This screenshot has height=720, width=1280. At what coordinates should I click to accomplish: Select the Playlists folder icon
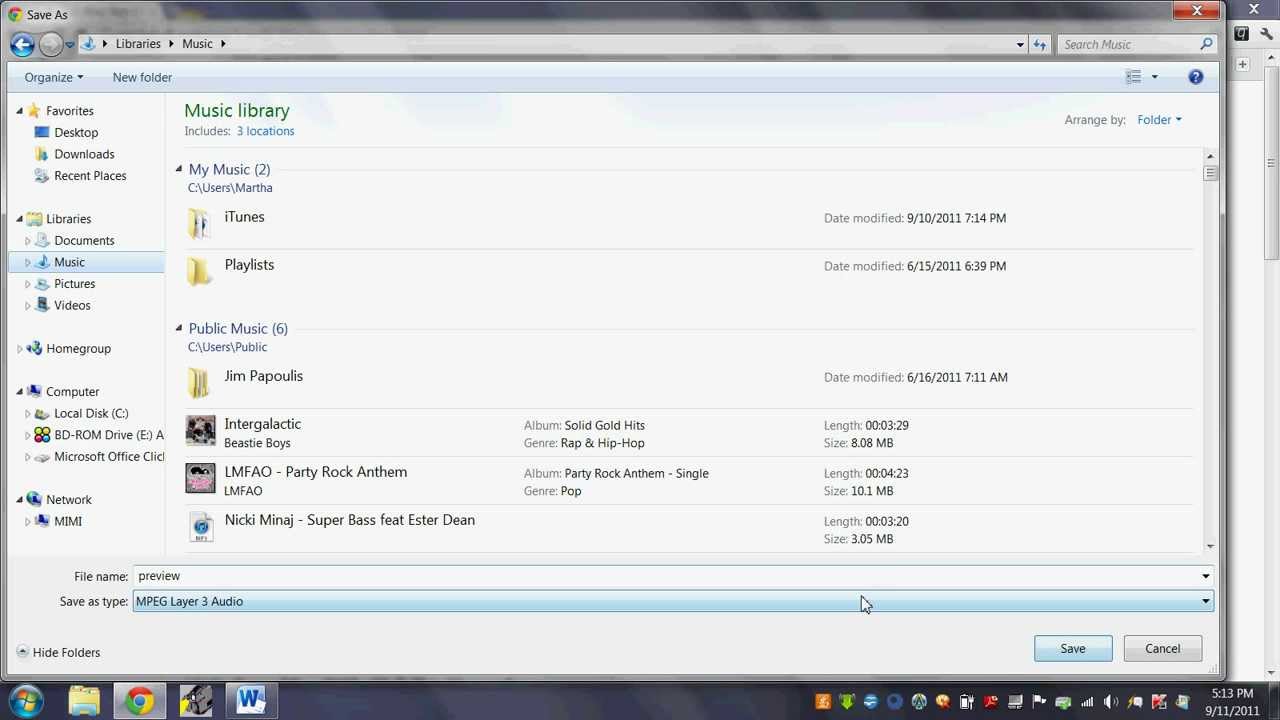point(199,271)
